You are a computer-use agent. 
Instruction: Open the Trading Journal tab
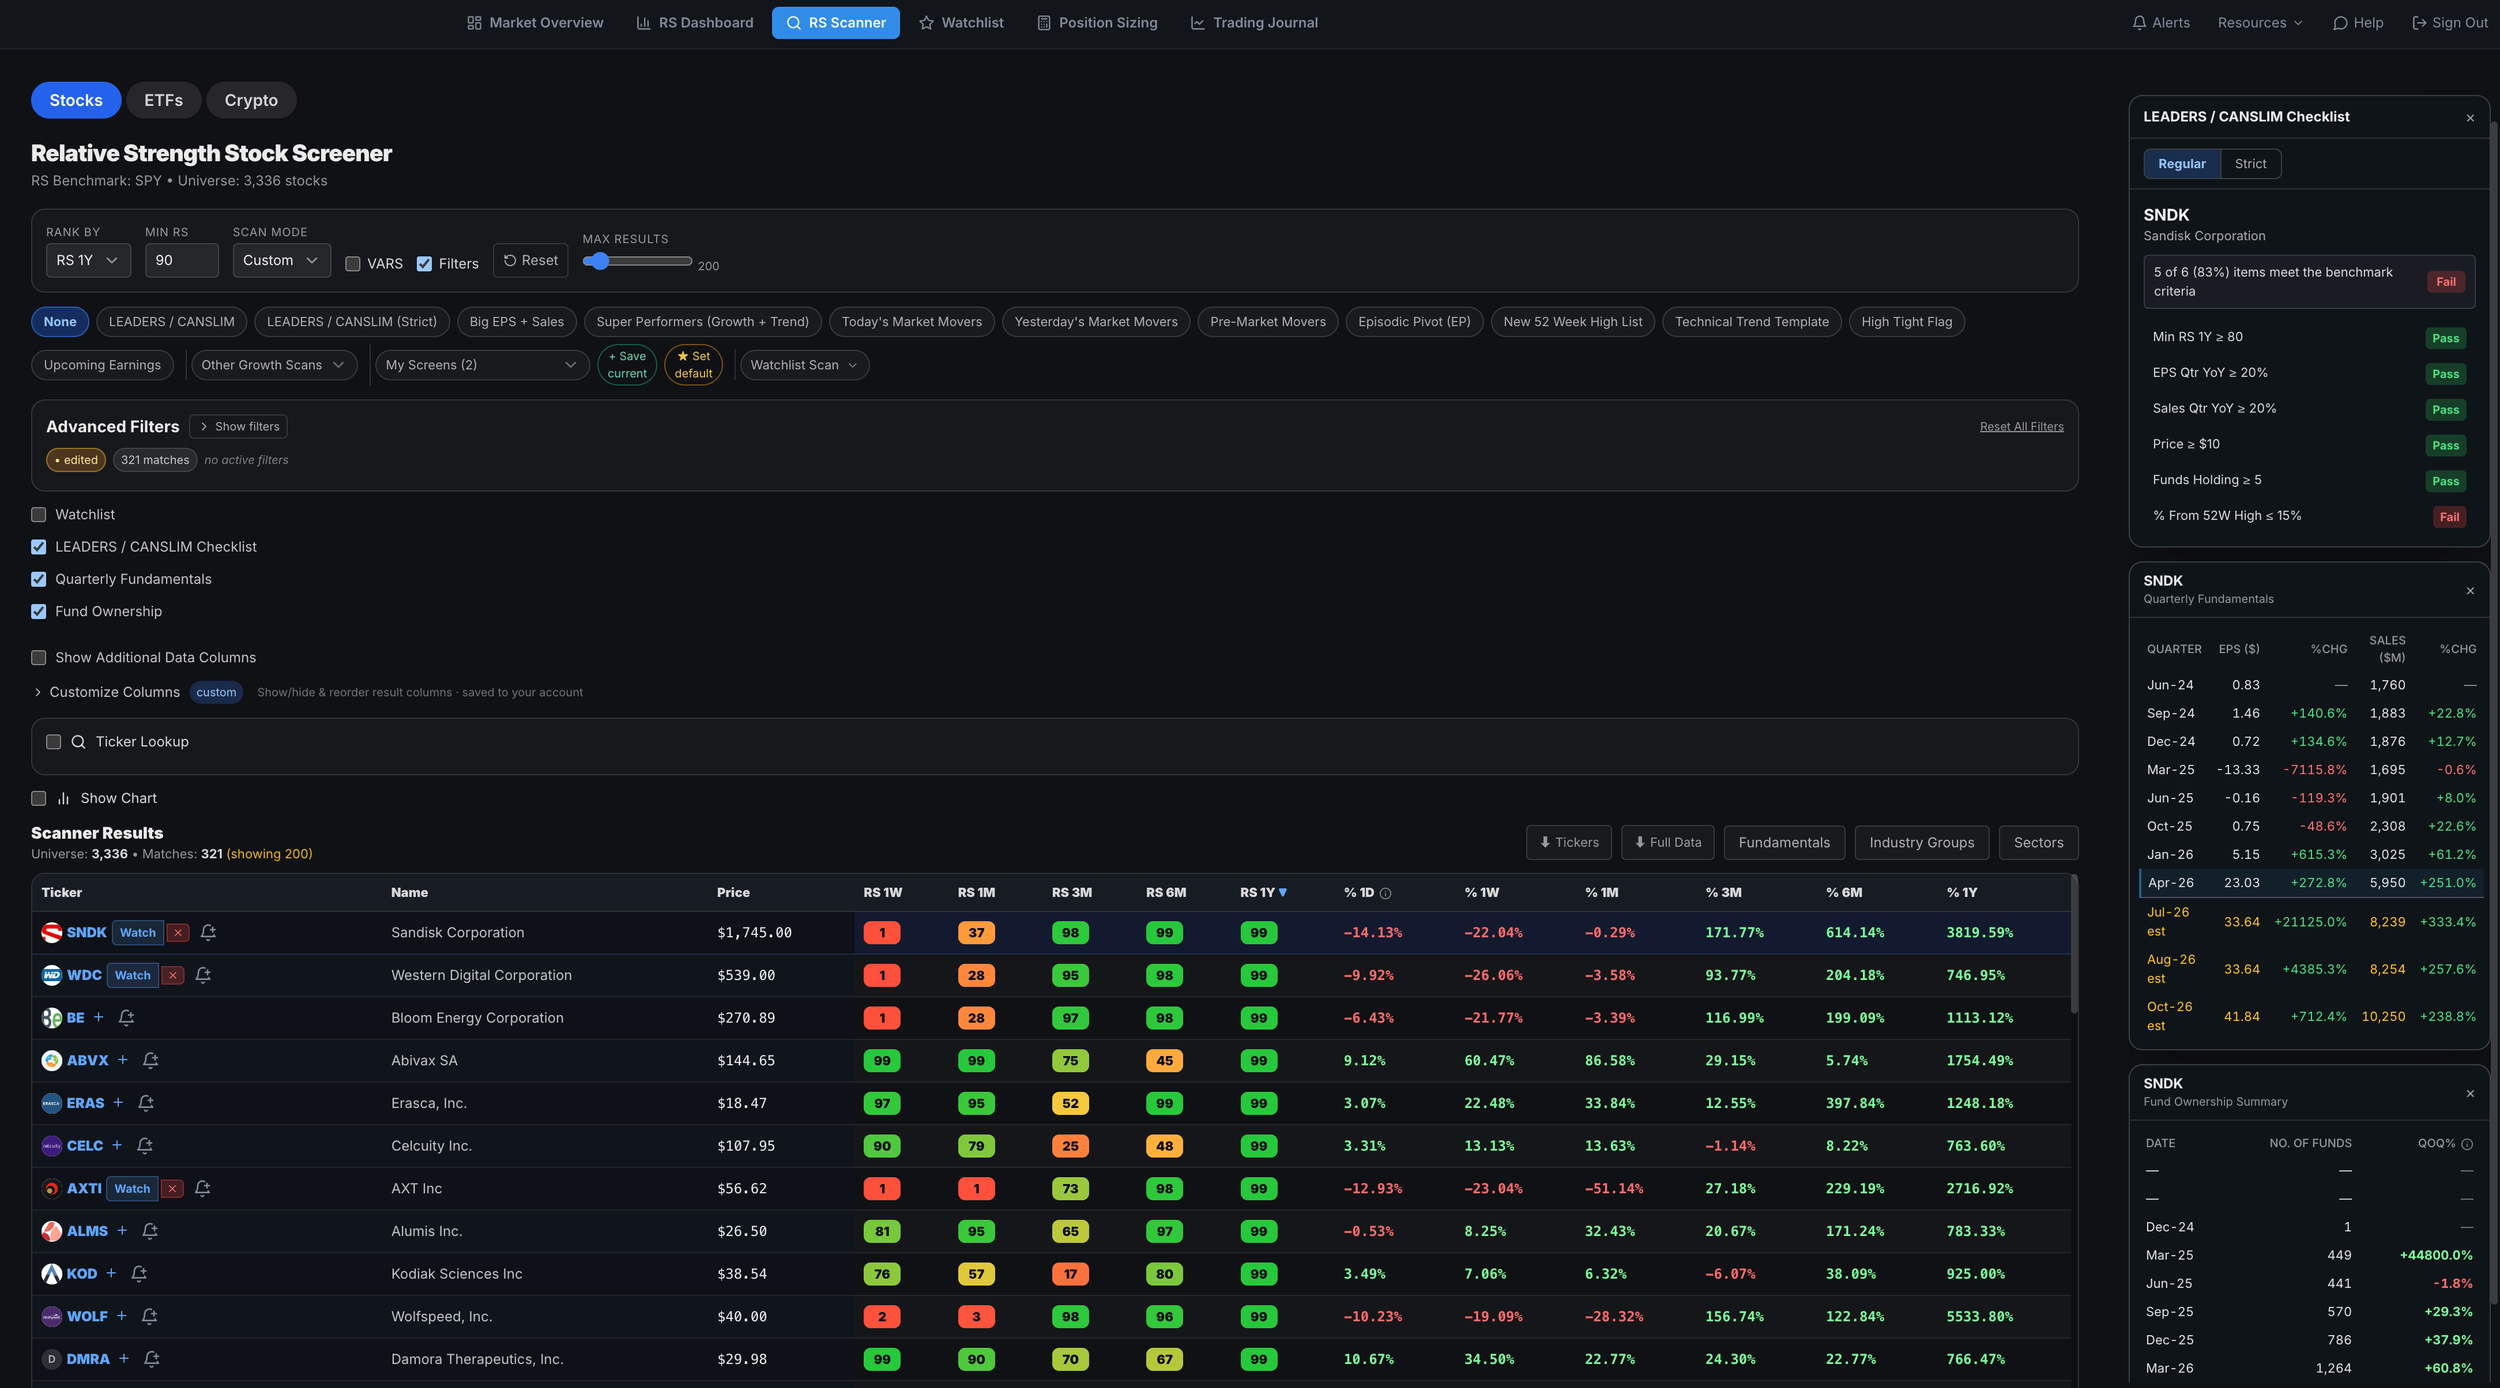(x=1254, y=22)
